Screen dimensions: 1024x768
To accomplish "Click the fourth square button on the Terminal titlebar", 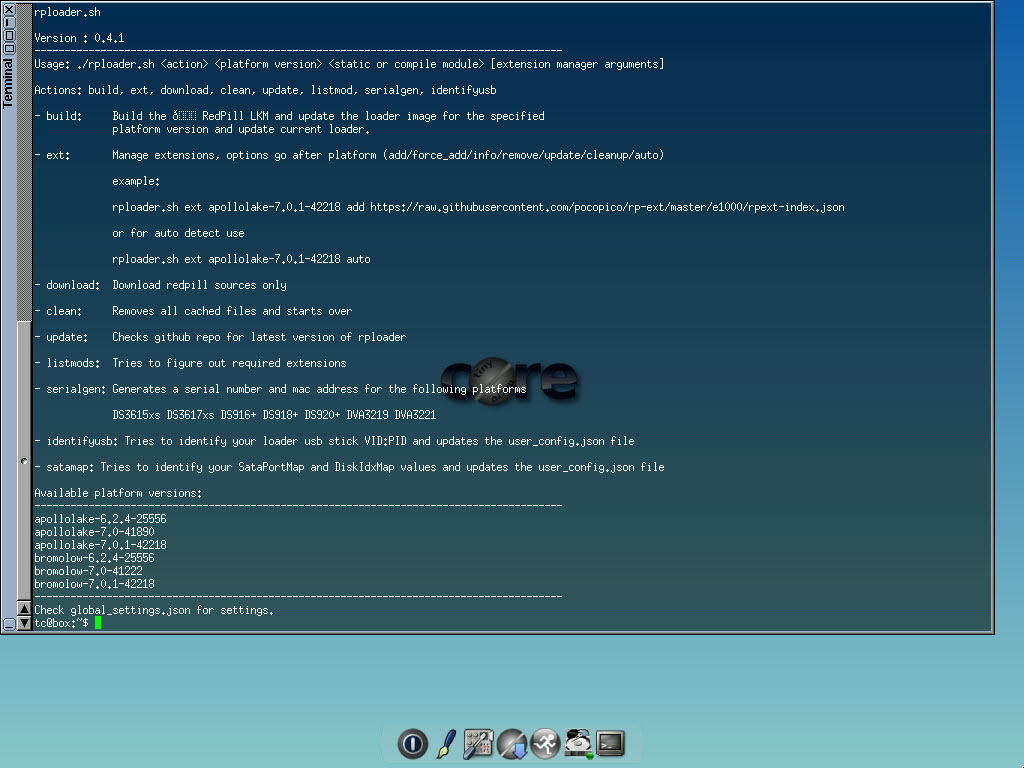I will click(x=9, y=47).
